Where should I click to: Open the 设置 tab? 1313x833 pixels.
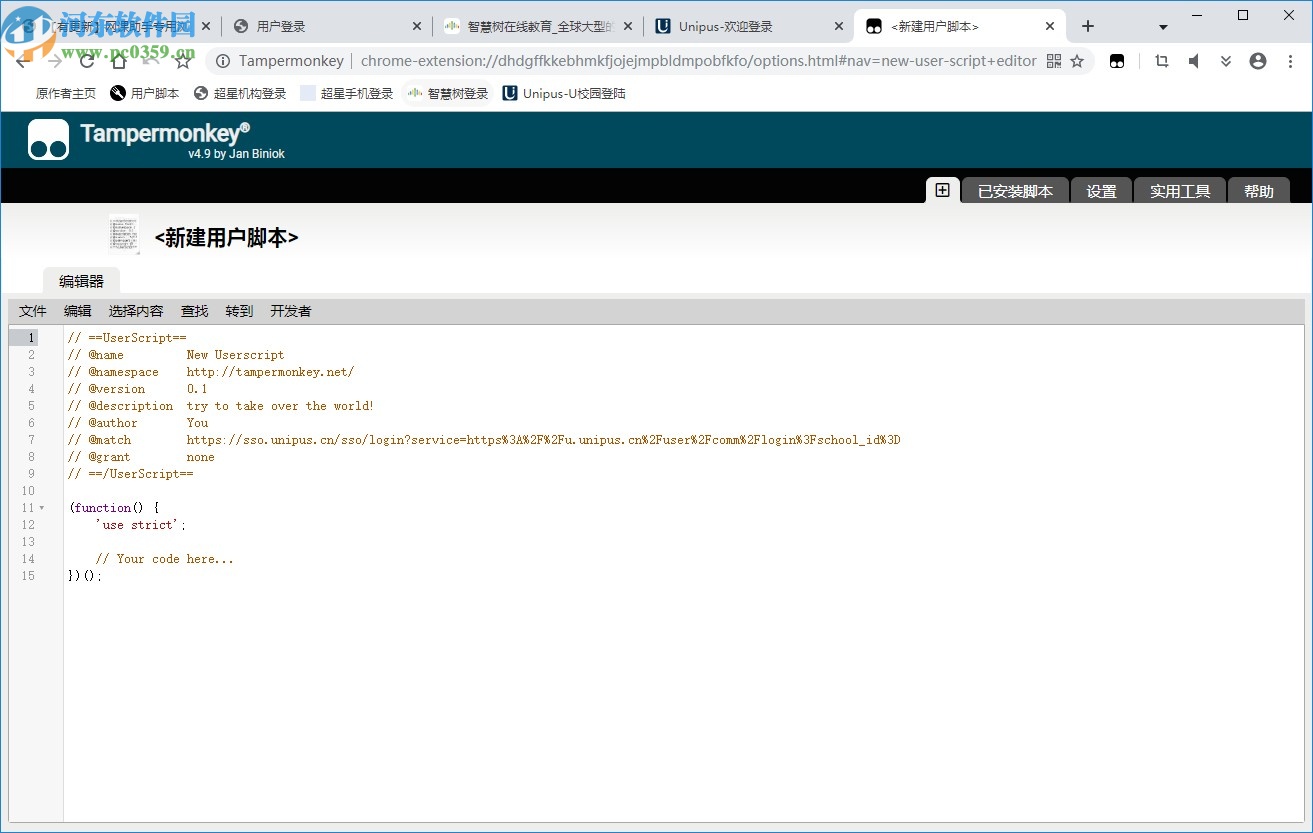(x=1101, y=191)
